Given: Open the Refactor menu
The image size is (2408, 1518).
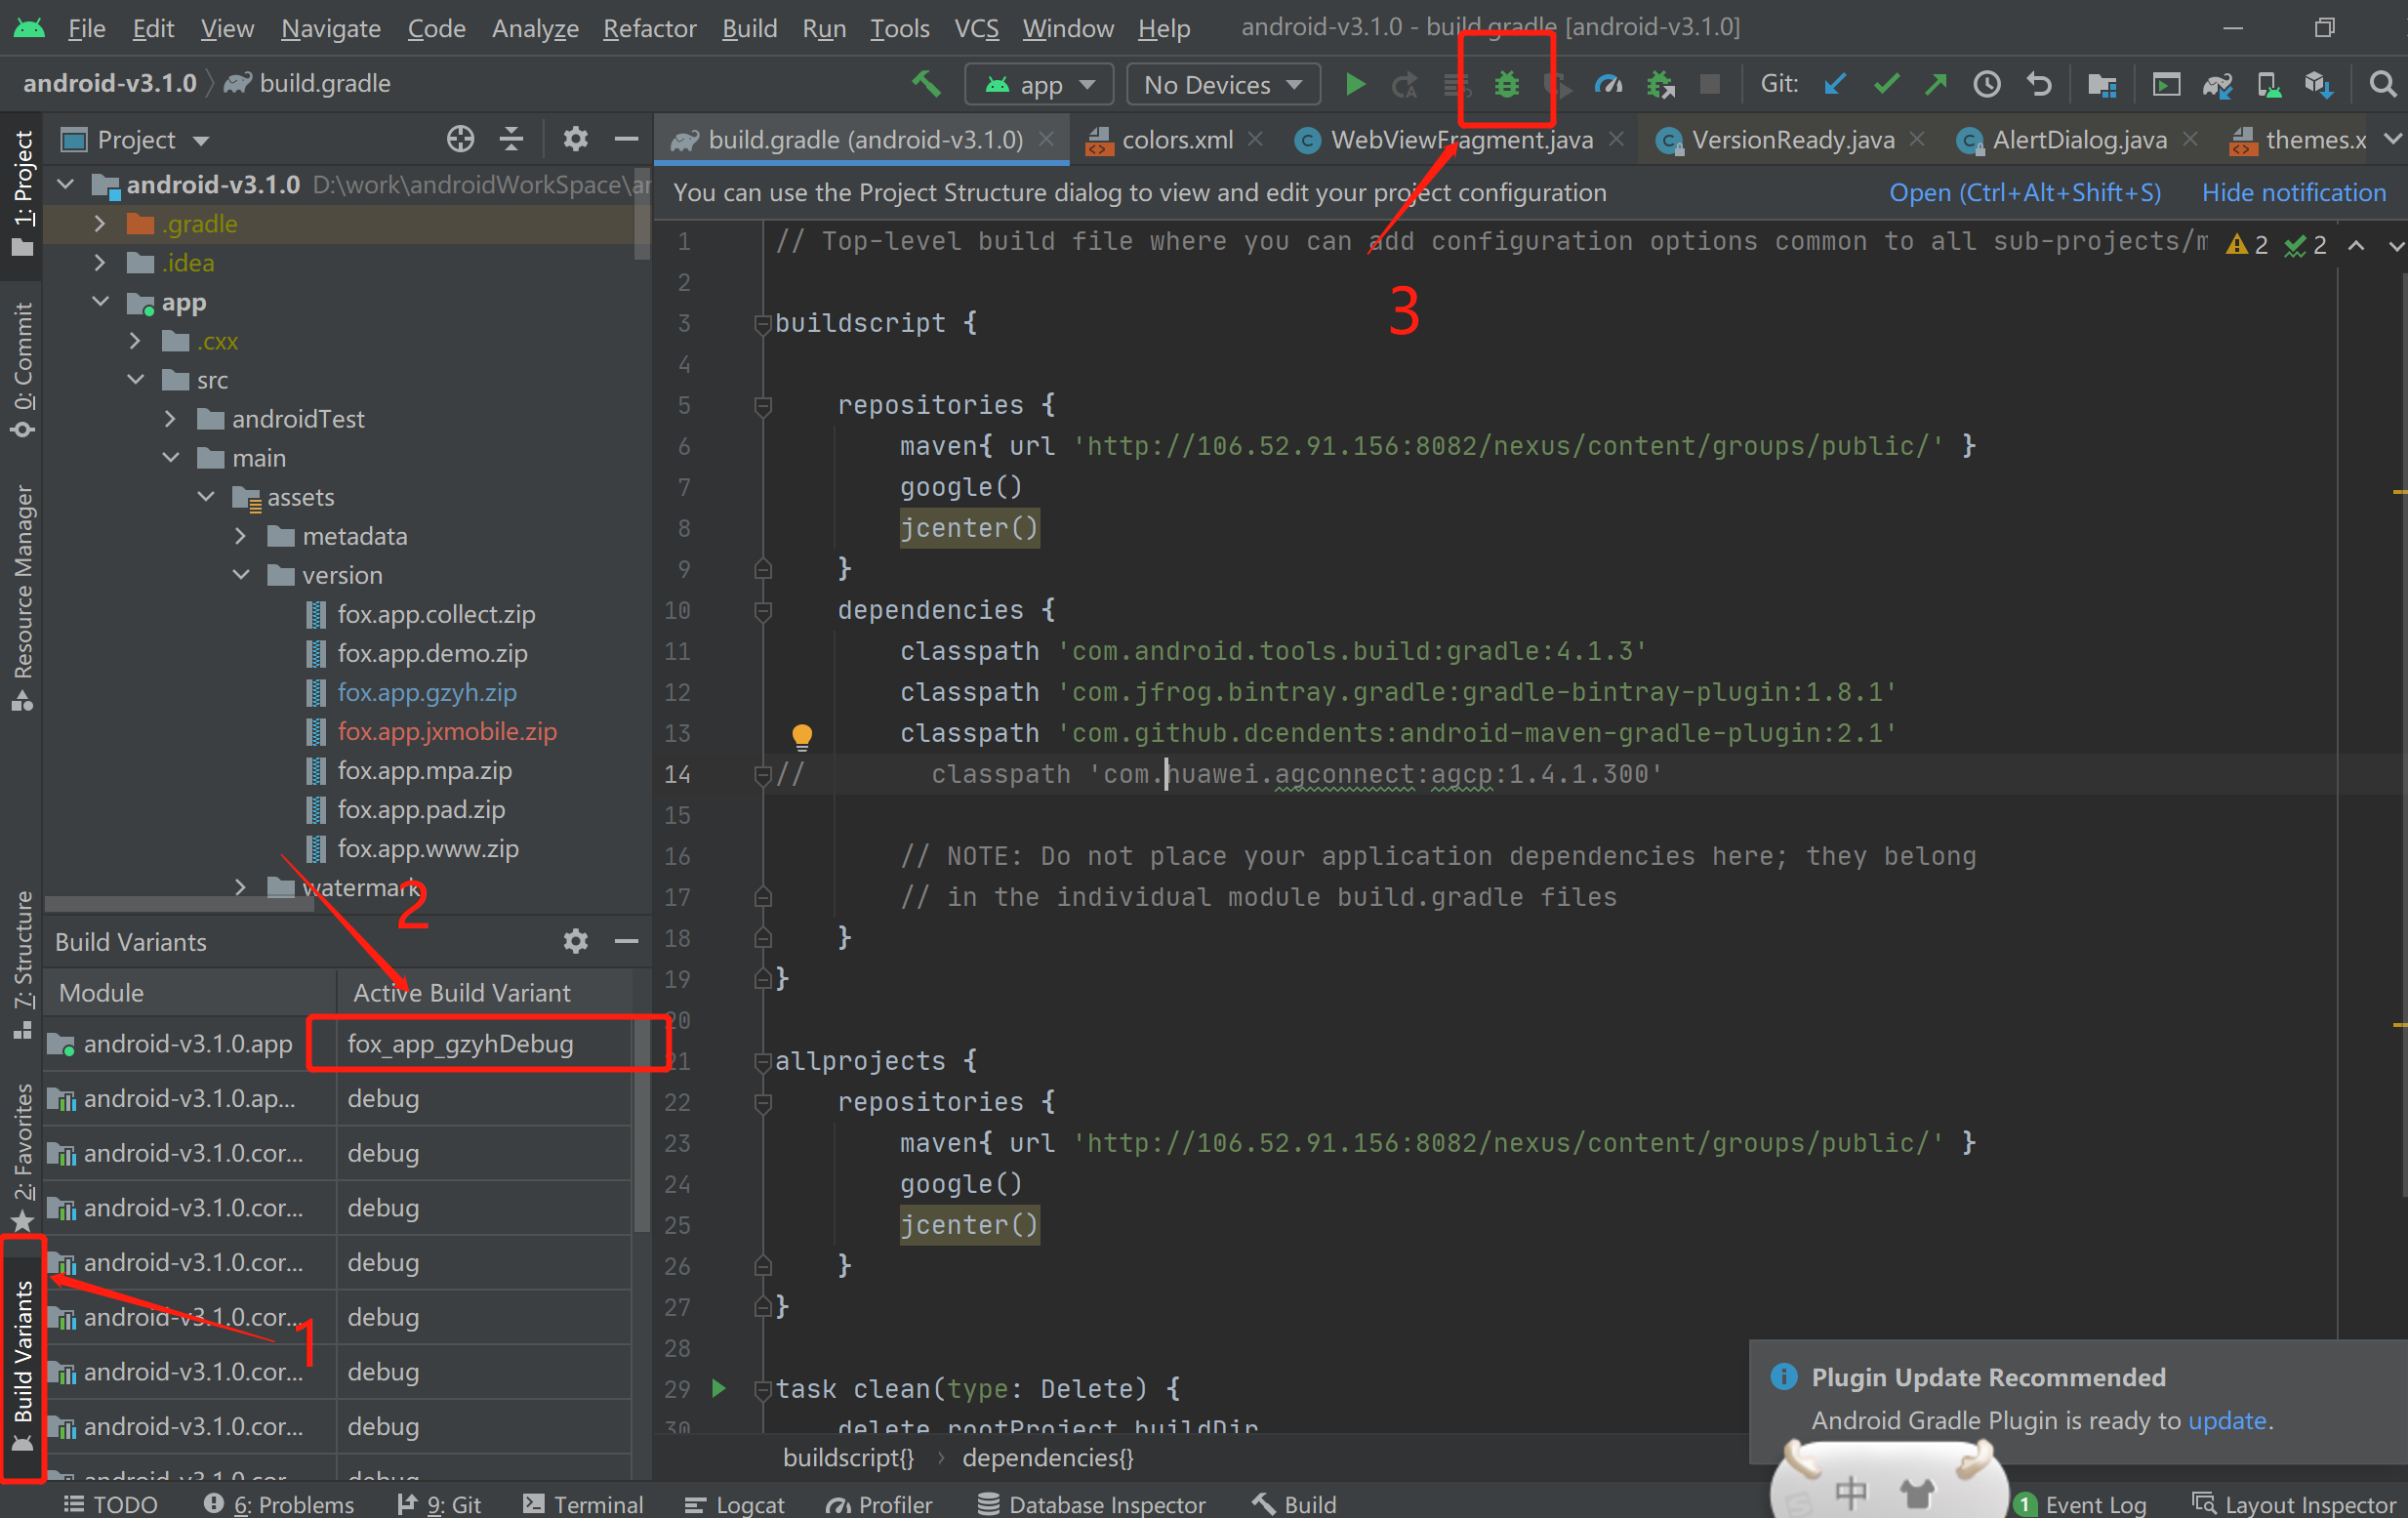Looking at the screenshot, I should (649, 28).
